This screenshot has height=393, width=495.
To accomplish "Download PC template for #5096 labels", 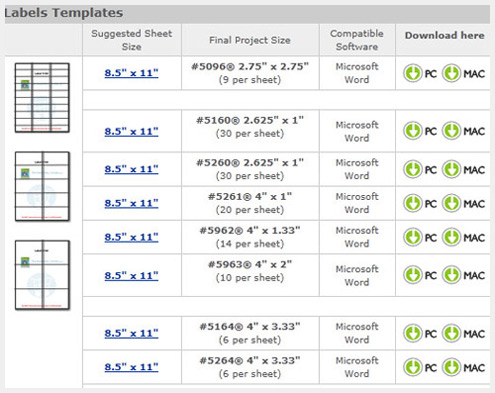I will 420,73.
